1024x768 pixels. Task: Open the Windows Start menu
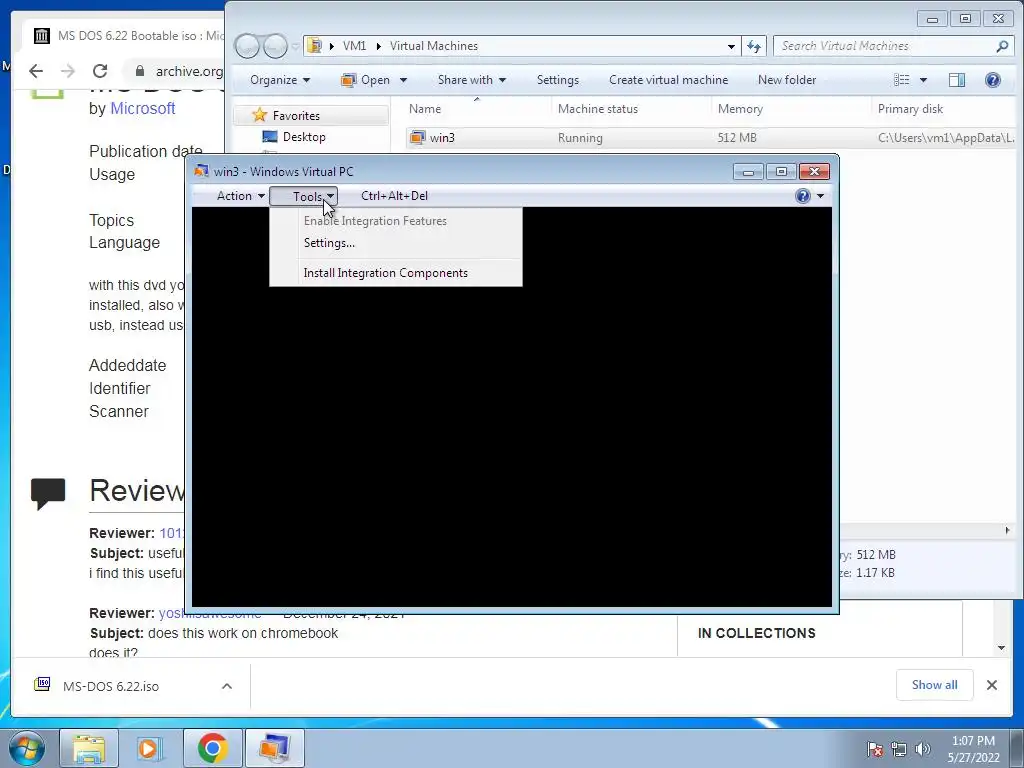[27, 748]
